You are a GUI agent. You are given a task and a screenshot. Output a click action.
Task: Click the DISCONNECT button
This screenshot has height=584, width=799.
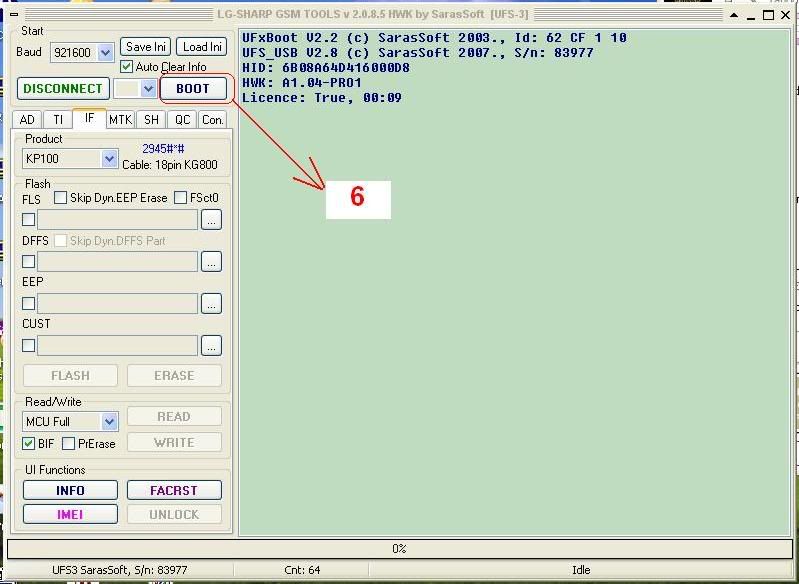pyautogui.click(x=63, y=89)
